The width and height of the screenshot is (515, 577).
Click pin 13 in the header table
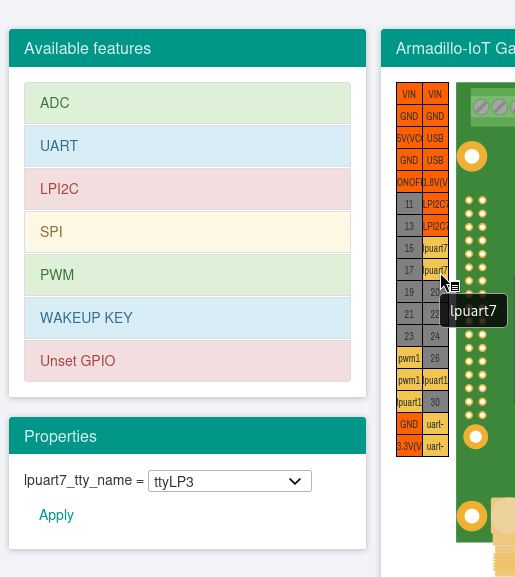pos(409,226)
